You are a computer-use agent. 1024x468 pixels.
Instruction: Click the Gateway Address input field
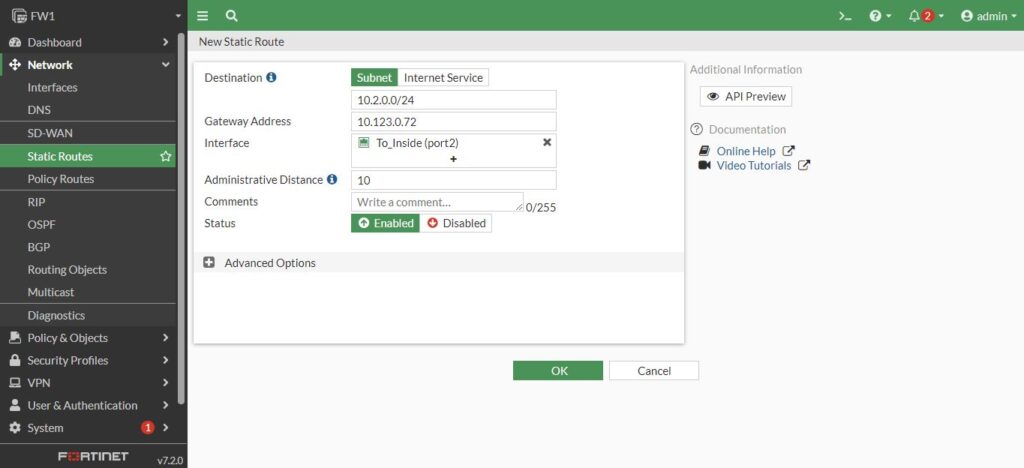point(454,122)
